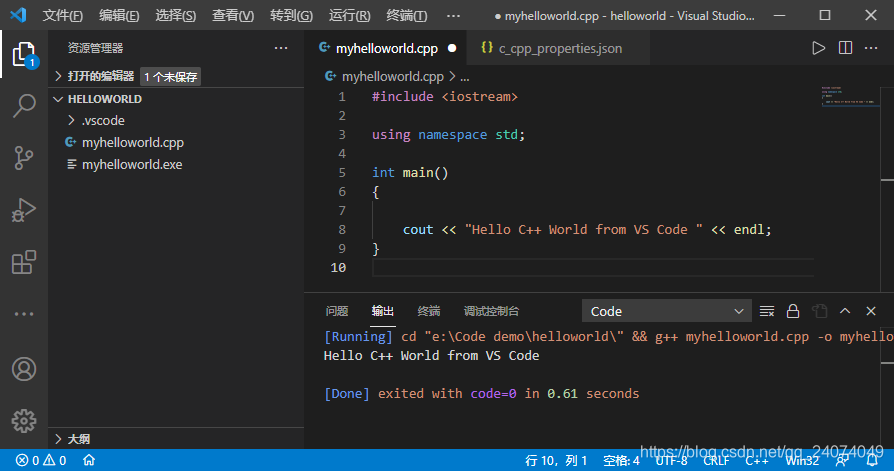Open the 选择(S) menu
Screen dimensions: 894x471
pos(176,15)
